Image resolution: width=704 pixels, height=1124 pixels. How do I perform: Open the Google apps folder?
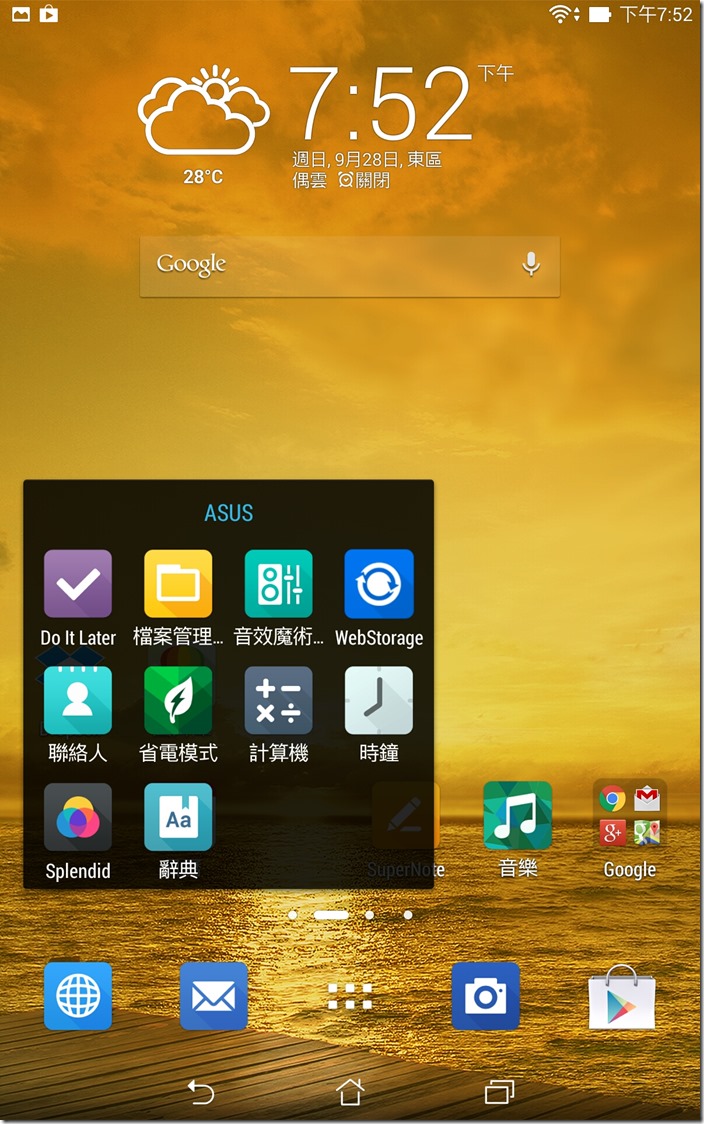coord(629,816)
